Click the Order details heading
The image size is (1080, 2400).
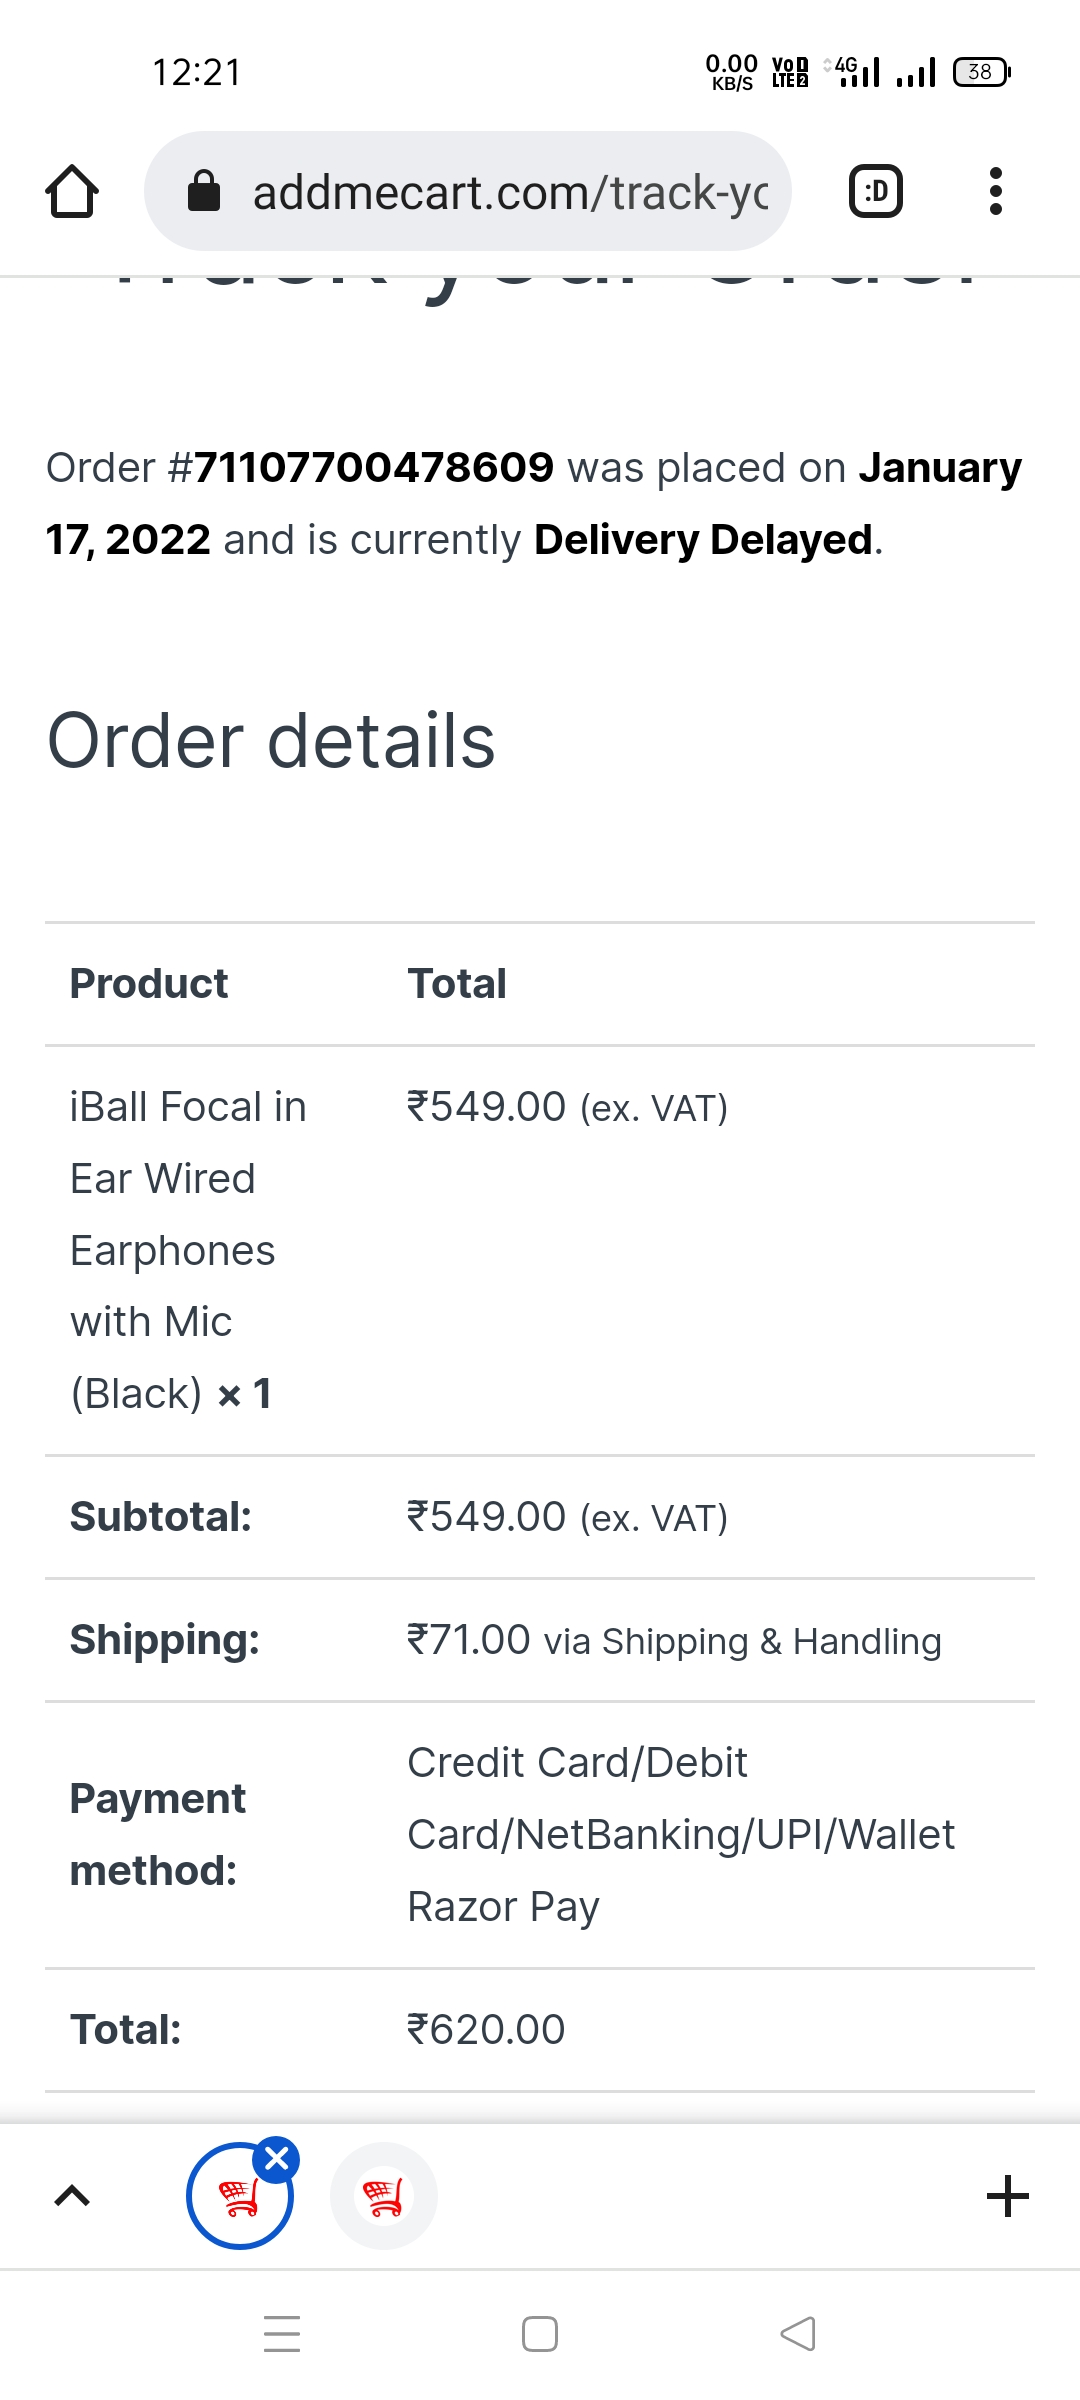pos(272,741)
